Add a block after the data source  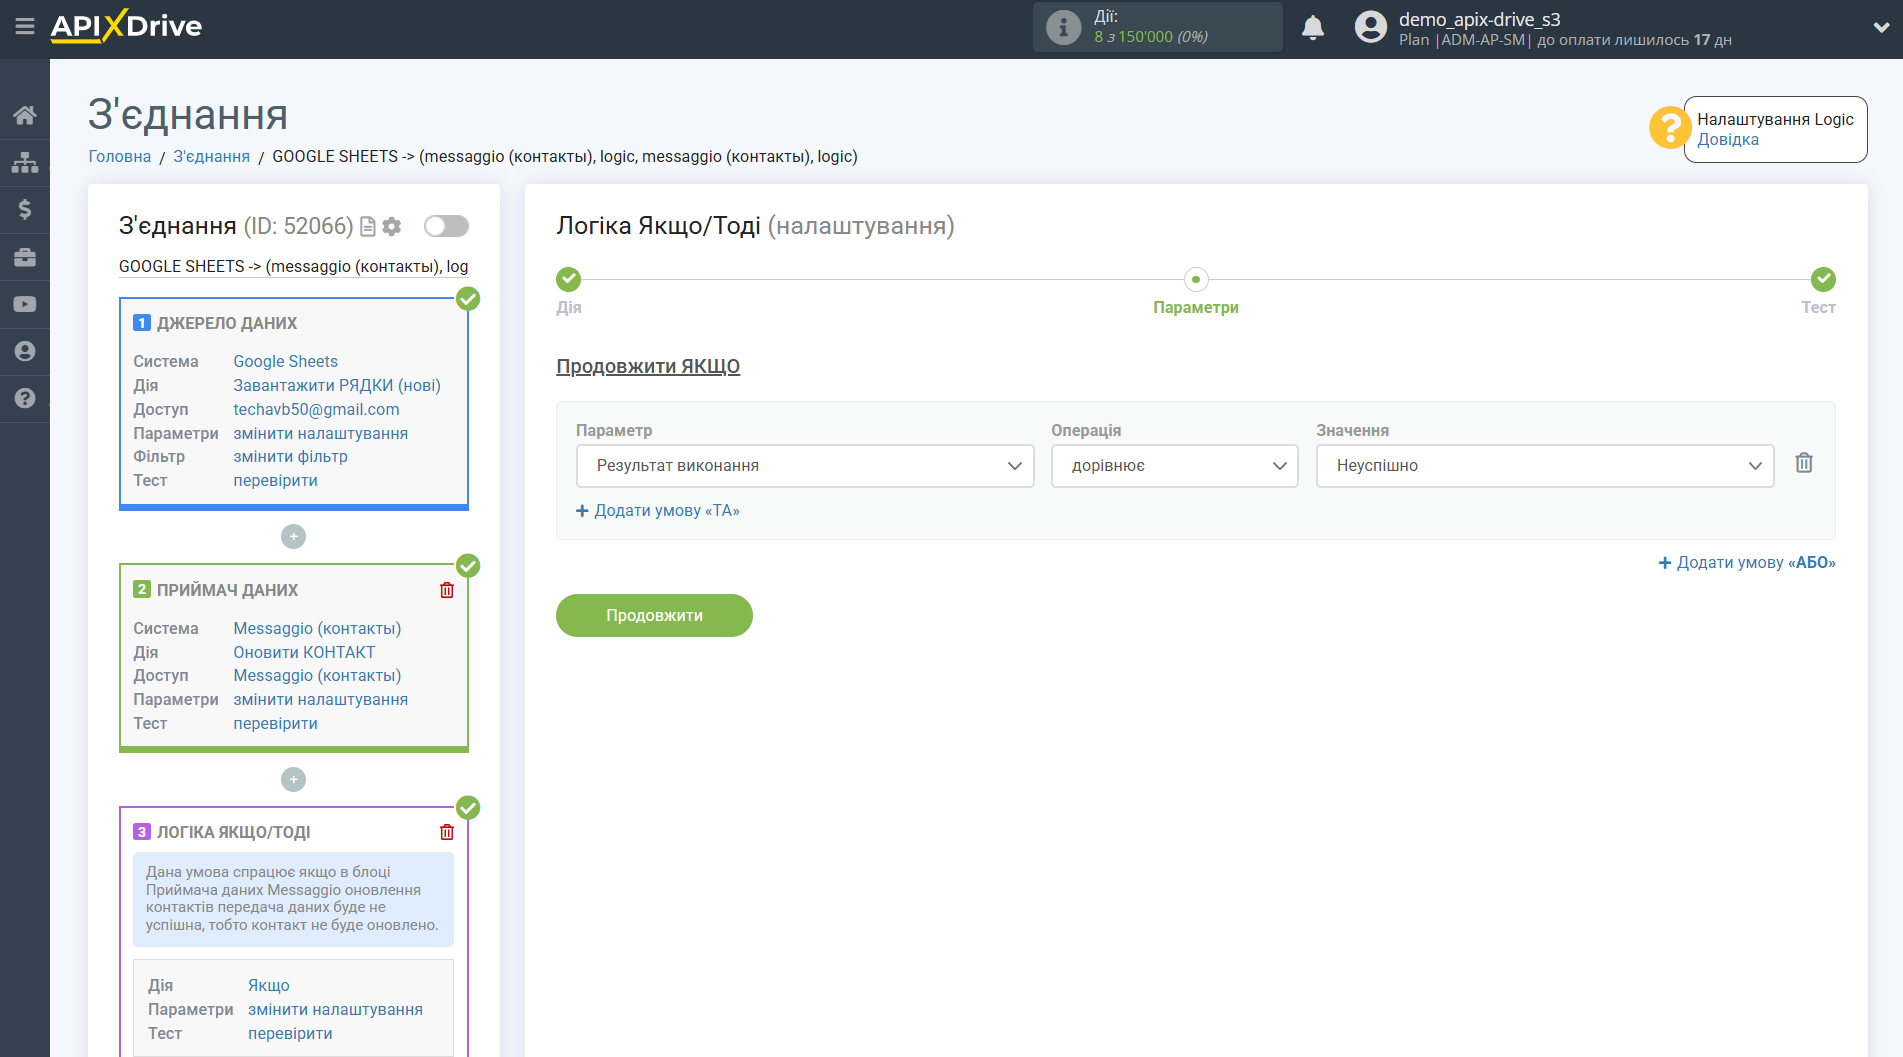[293, 537]
